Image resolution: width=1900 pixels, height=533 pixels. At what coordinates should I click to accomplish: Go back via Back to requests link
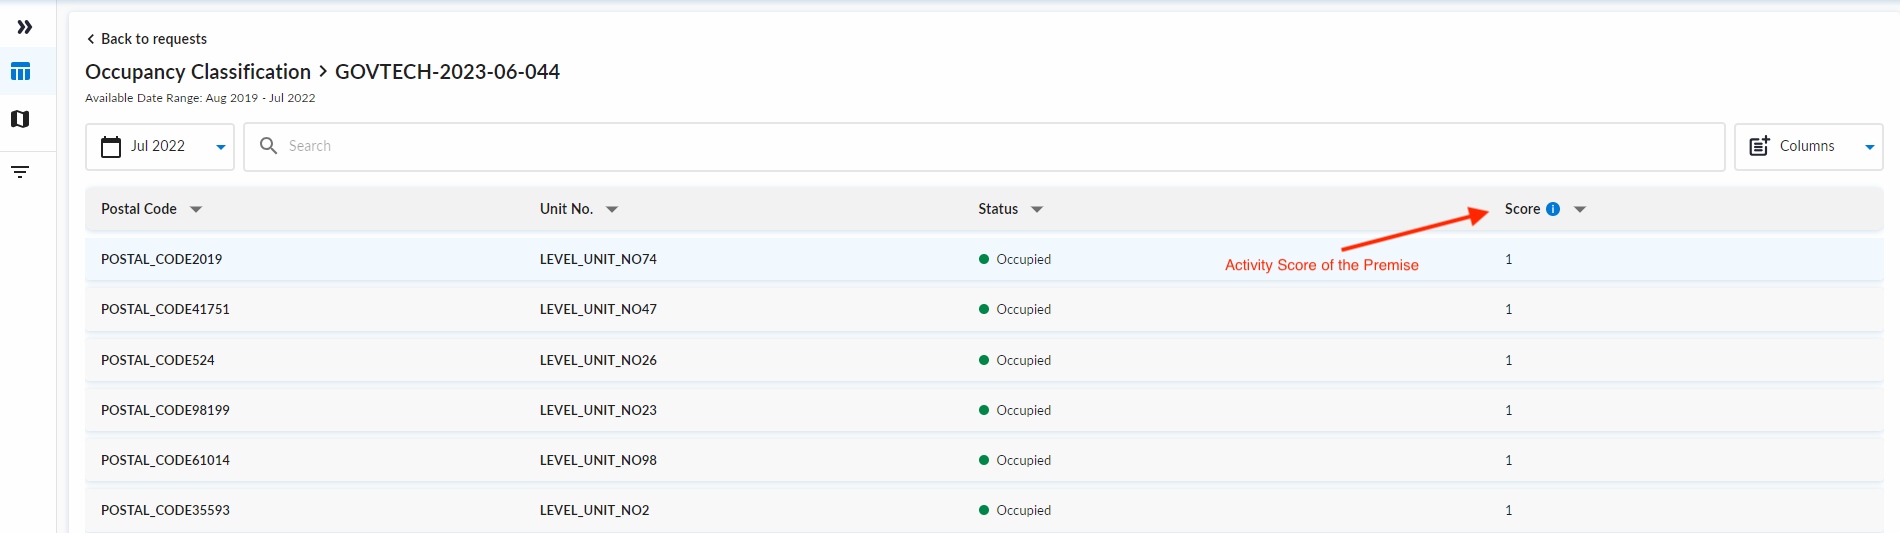click(147, 39)
